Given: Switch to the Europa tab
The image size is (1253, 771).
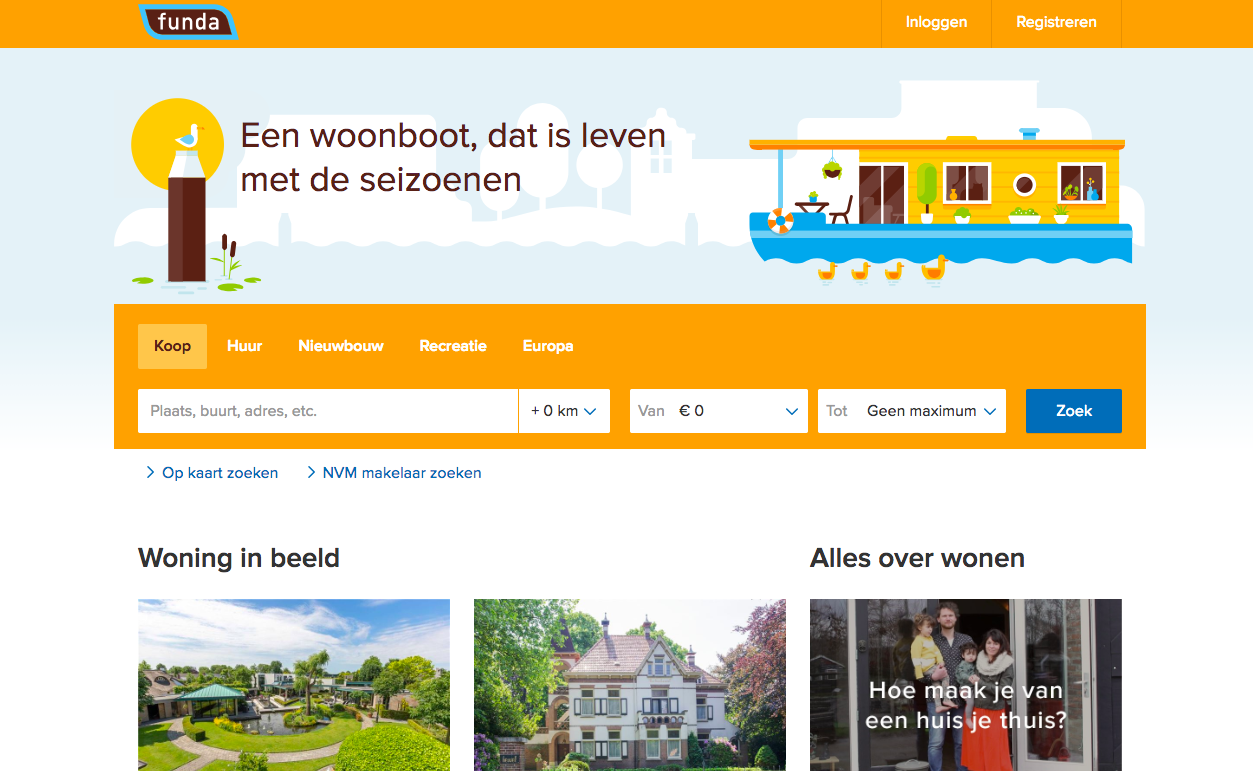Looking at the screenshot, I should point(548,346).
